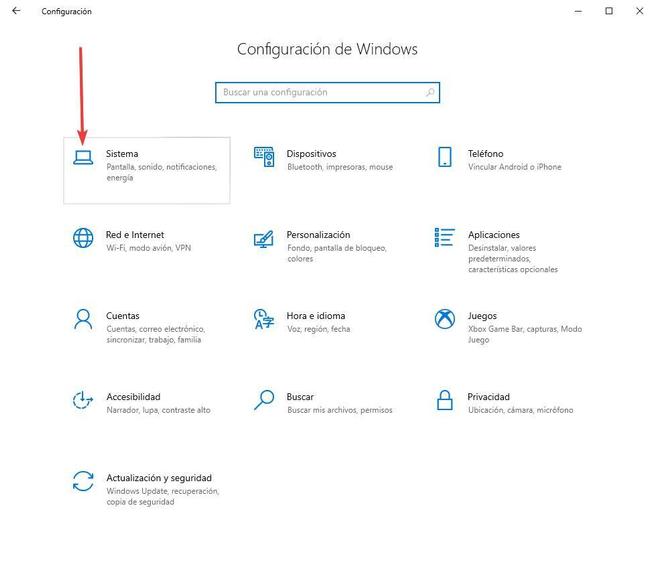The image size is (655, 566).
Task: Open the Hora e idioma category title
Action: pos(316,316)
